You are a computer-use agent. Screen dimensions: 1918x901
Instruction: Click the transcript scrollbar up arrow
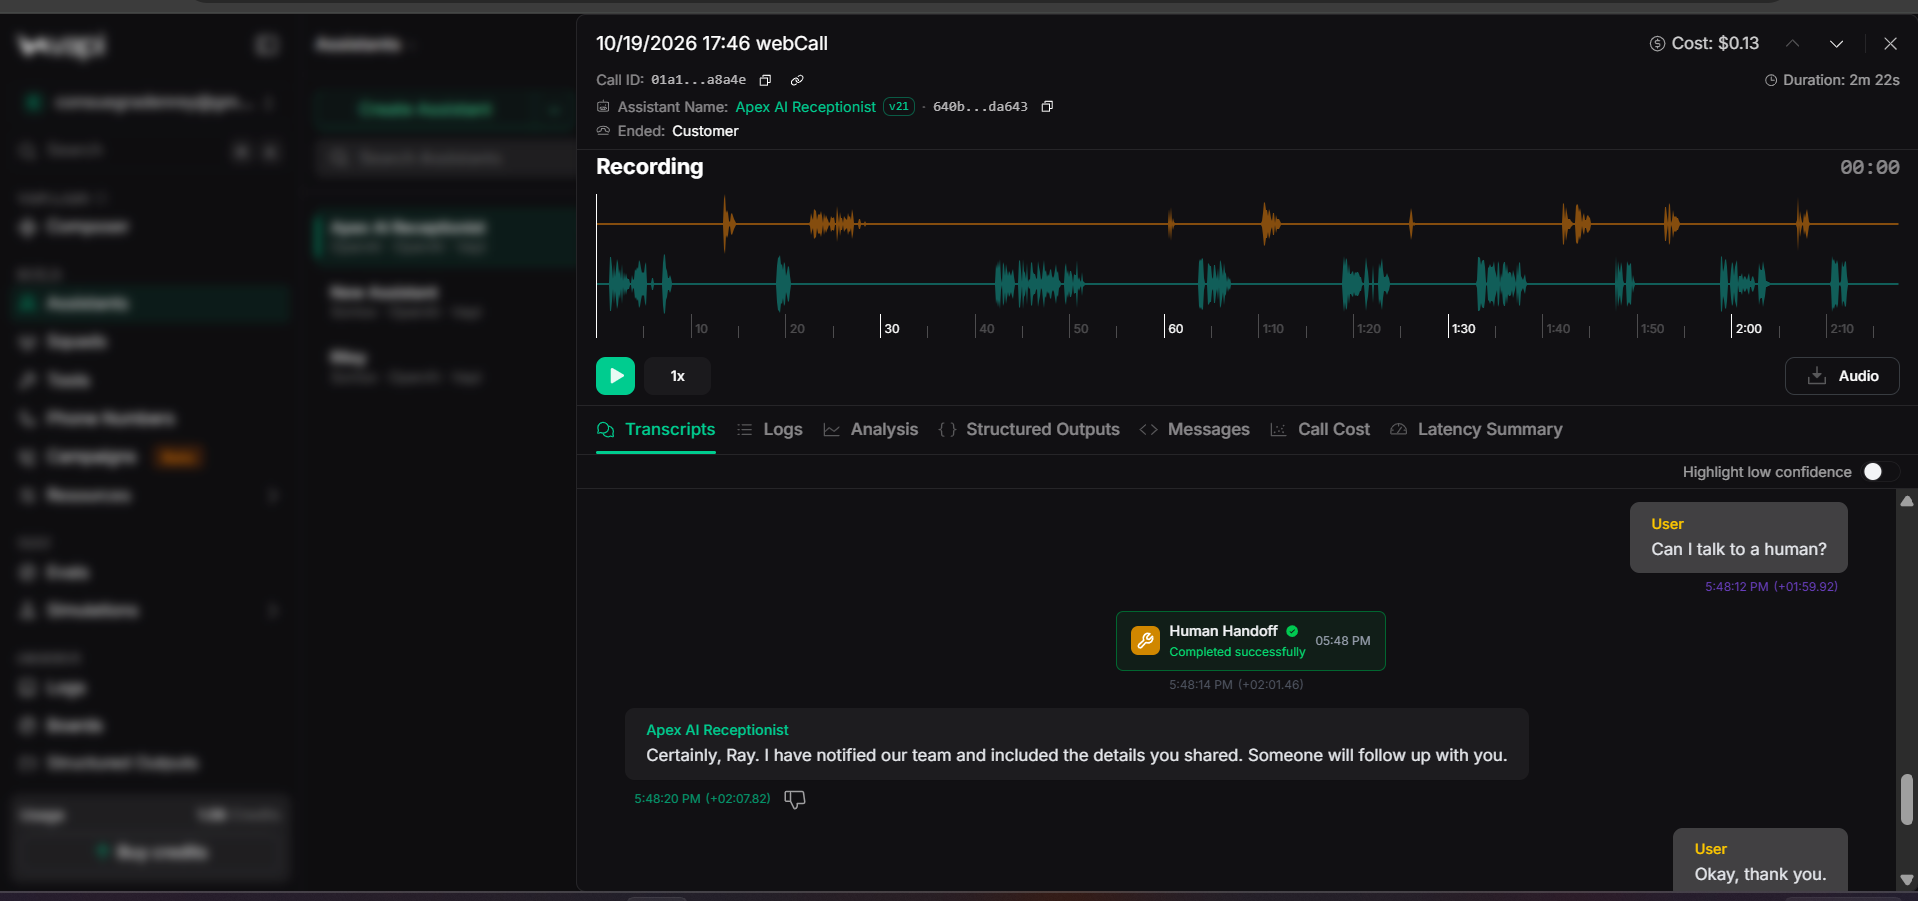(x=1907, y=502)
